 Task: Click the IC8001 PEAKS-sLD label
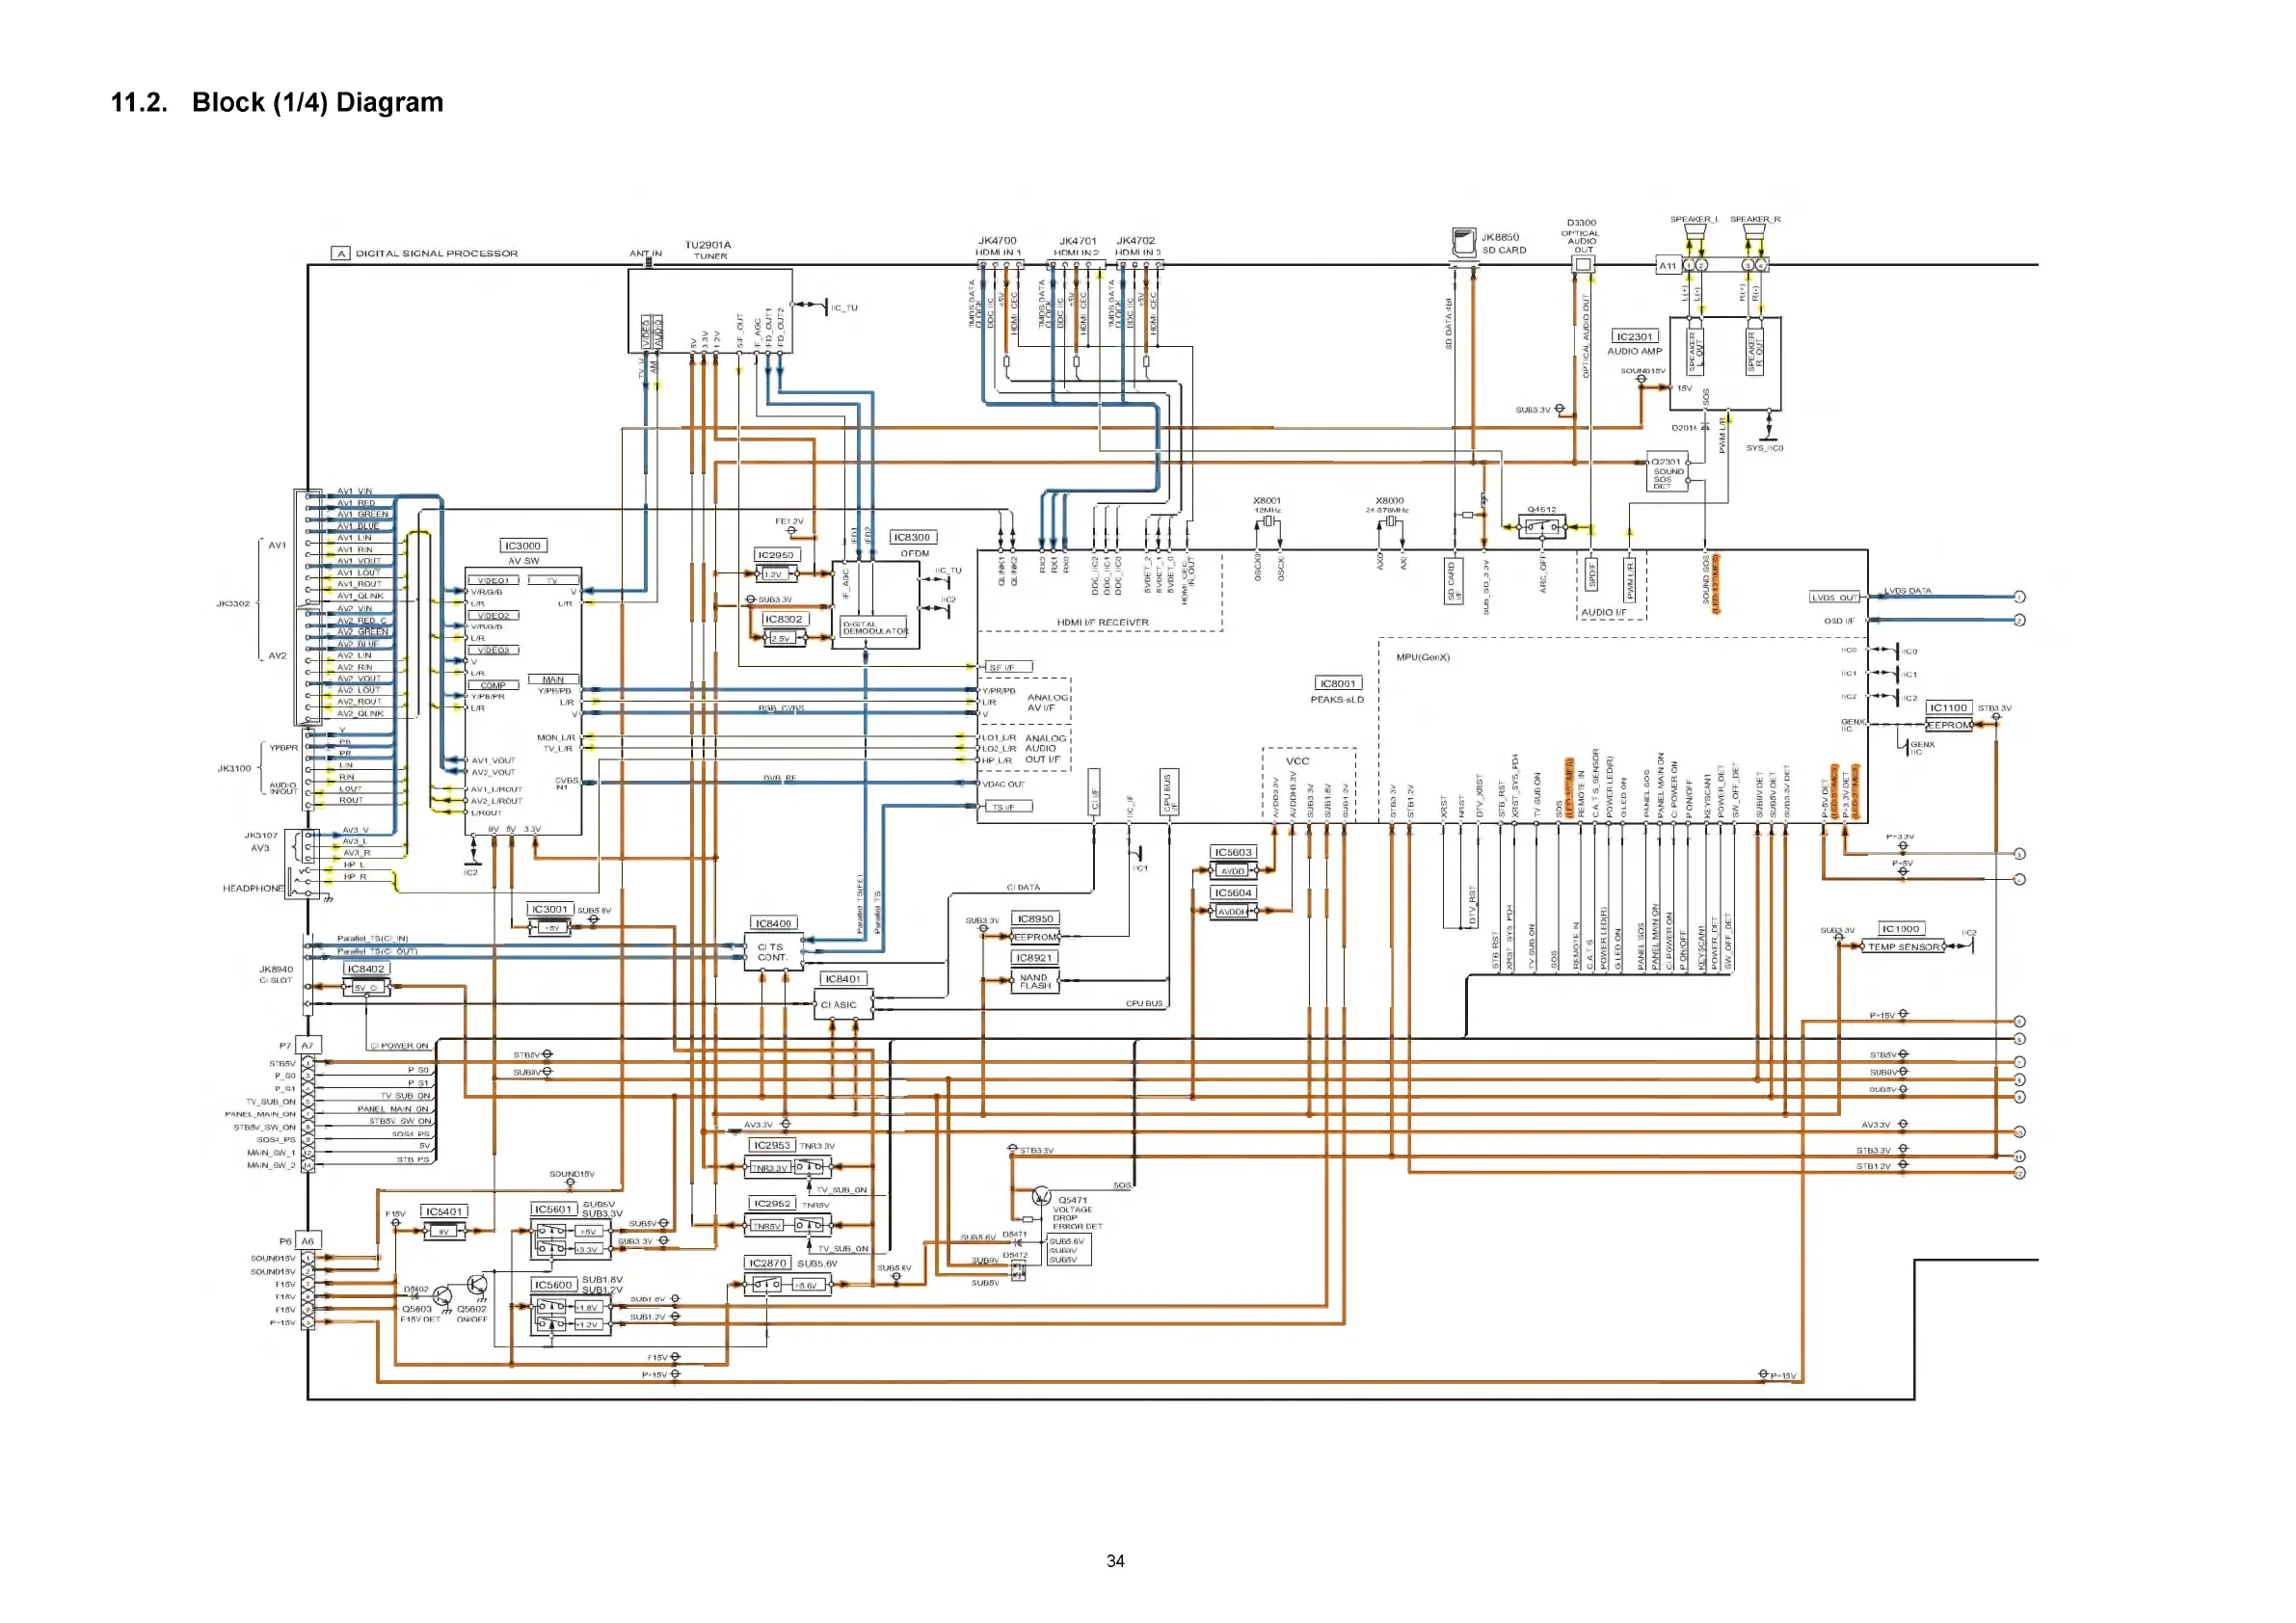1337,684
